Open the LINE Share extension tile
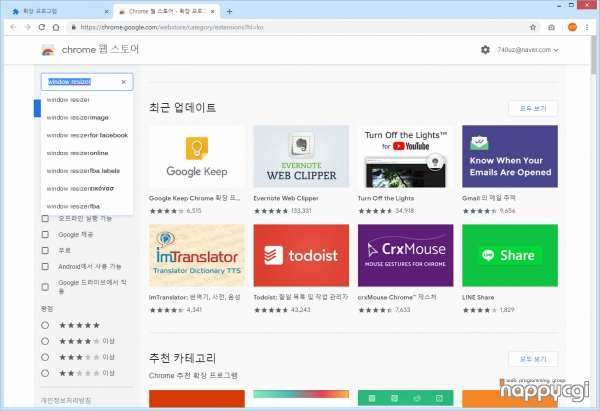 pos(510,255)
